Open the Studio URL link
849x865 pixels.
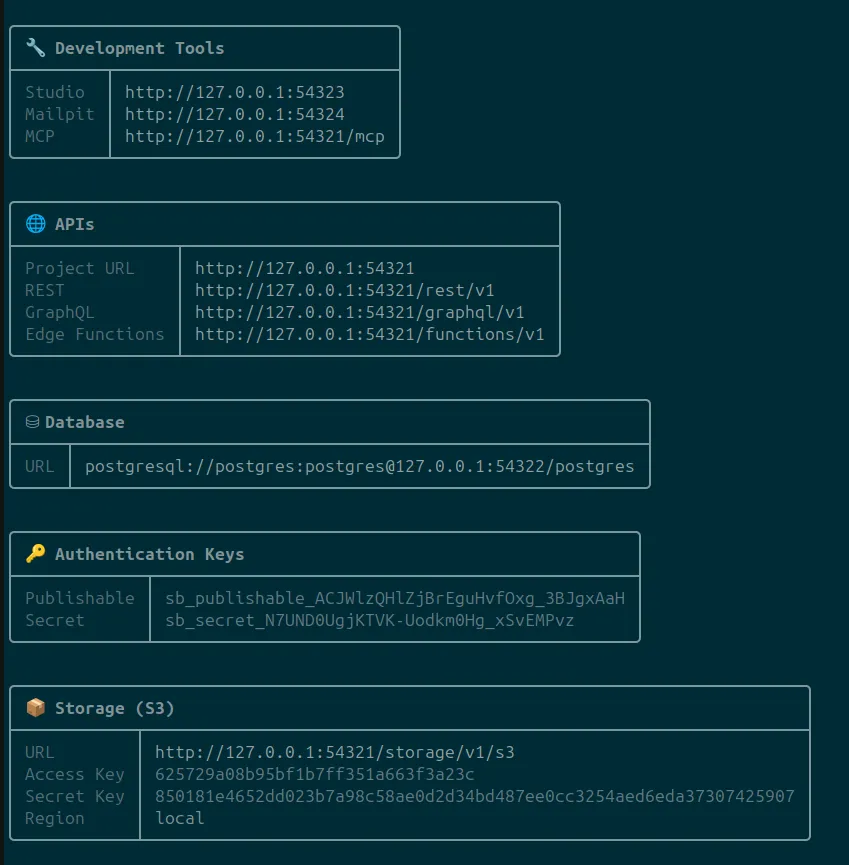234,92
